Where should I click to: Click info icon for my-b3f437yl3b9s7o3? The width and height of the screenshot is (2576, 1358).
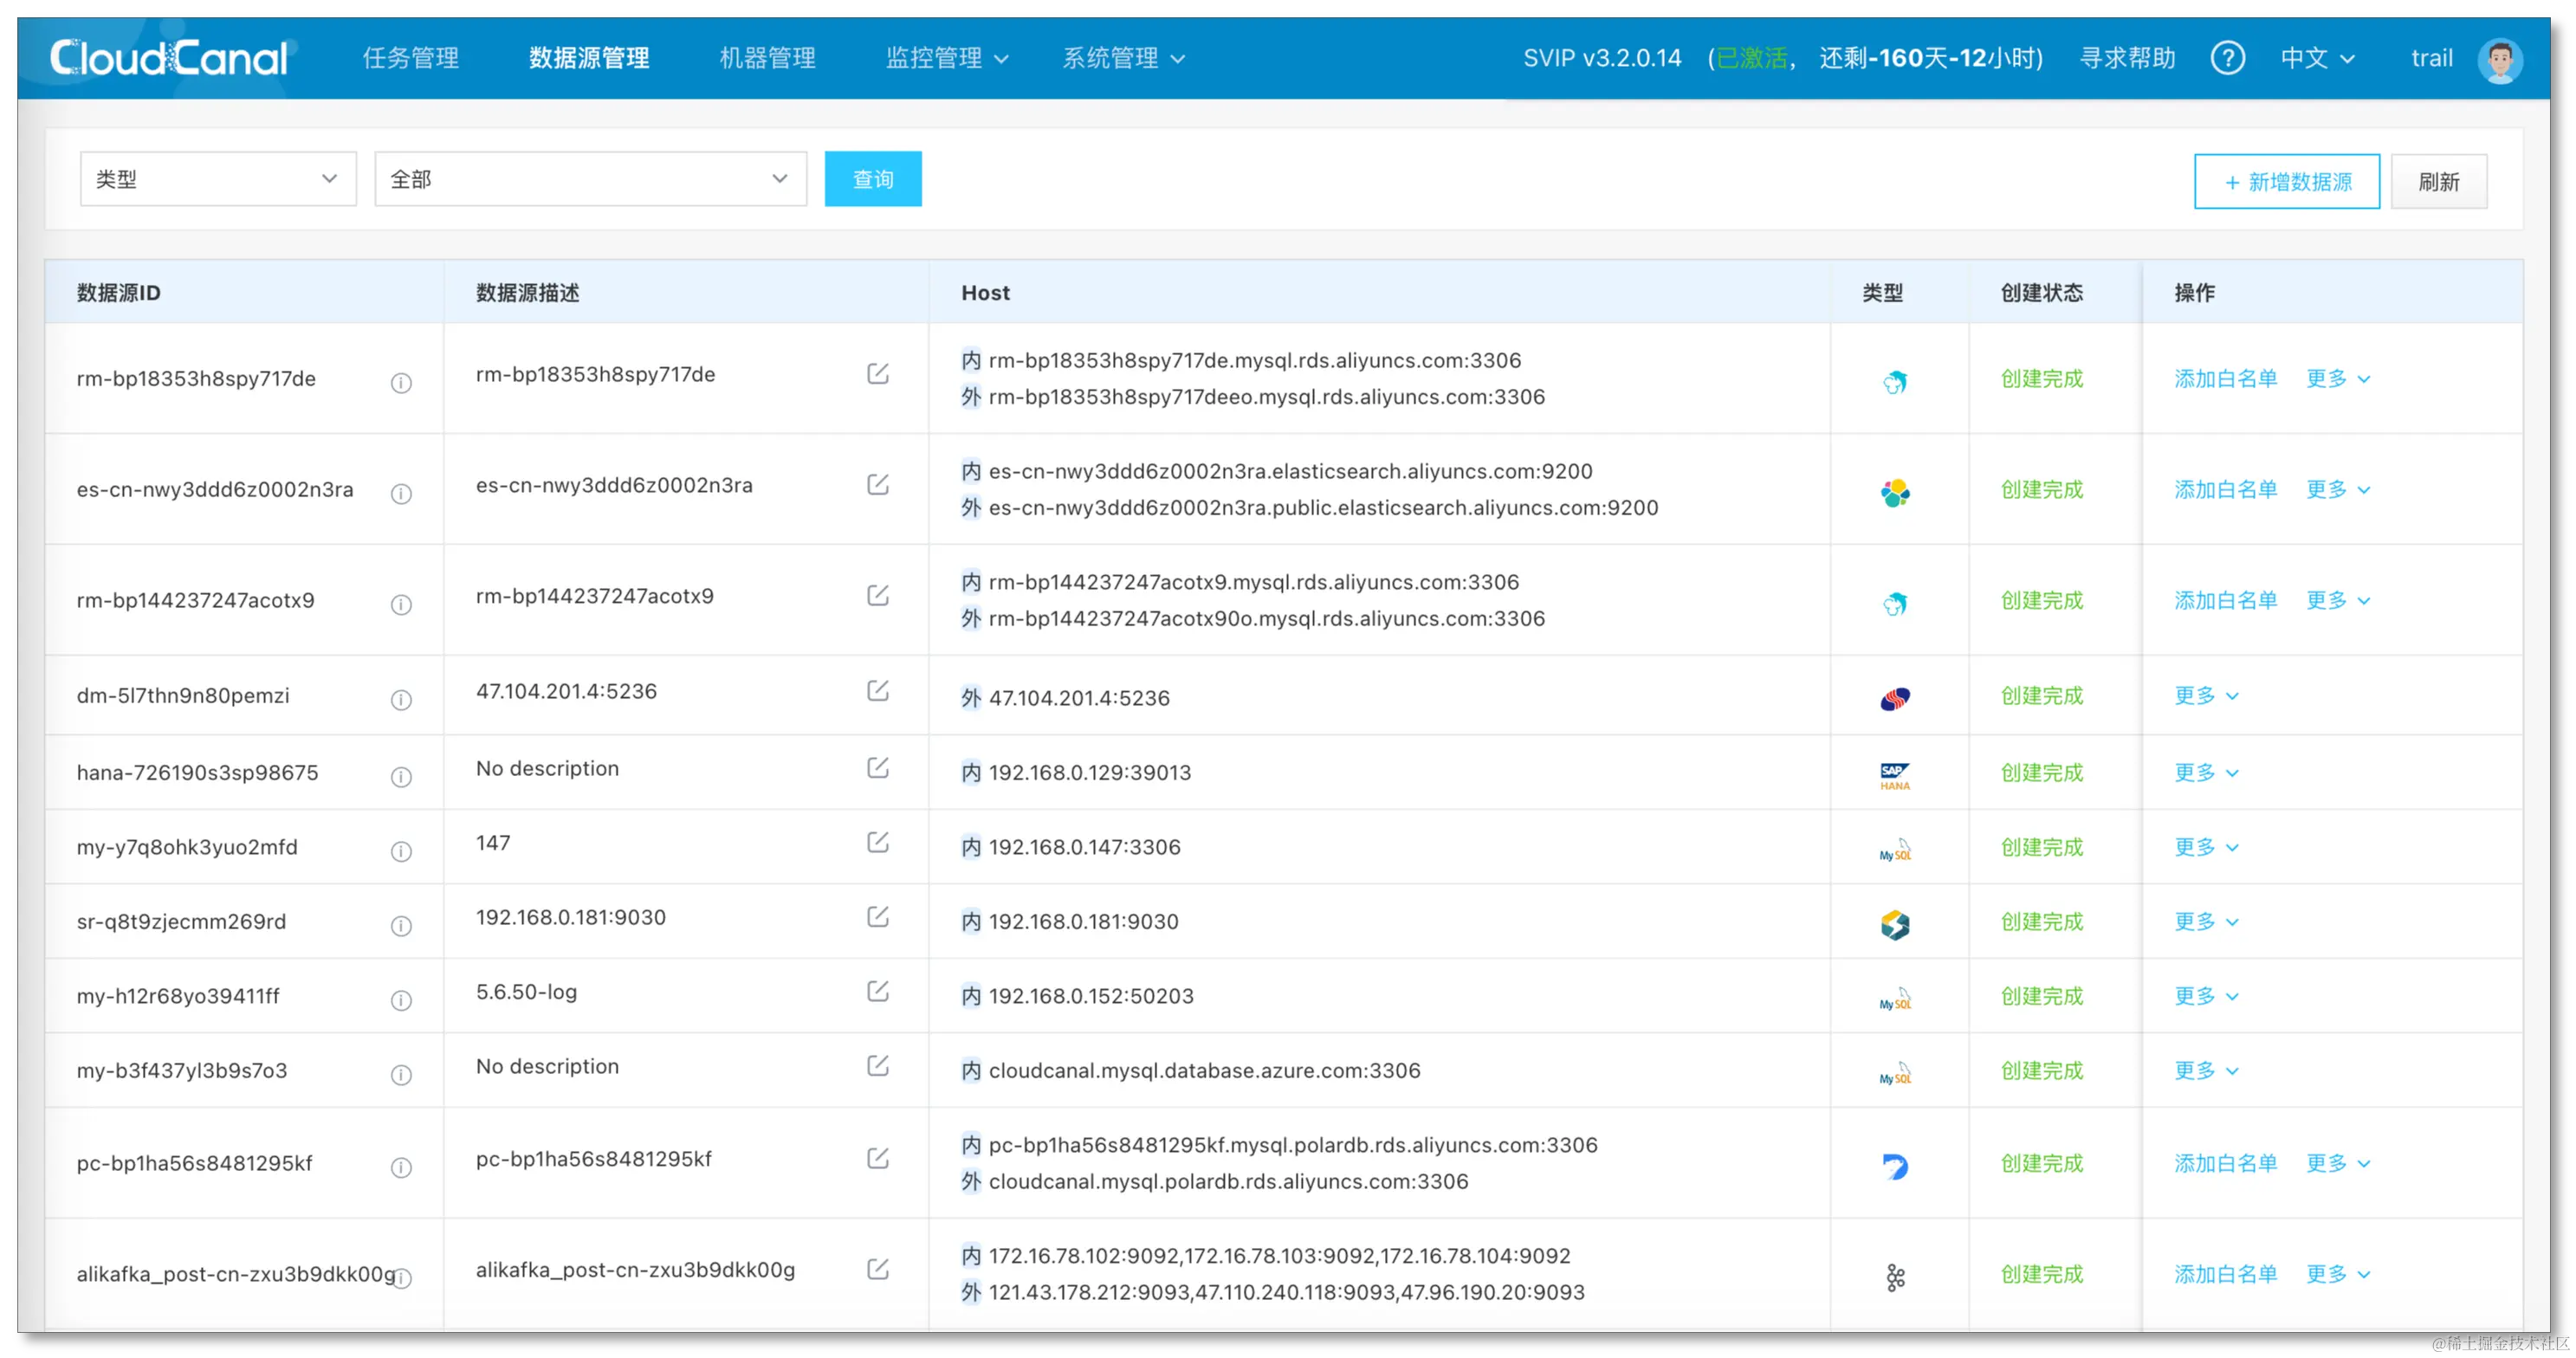(x=401, y=1075)
